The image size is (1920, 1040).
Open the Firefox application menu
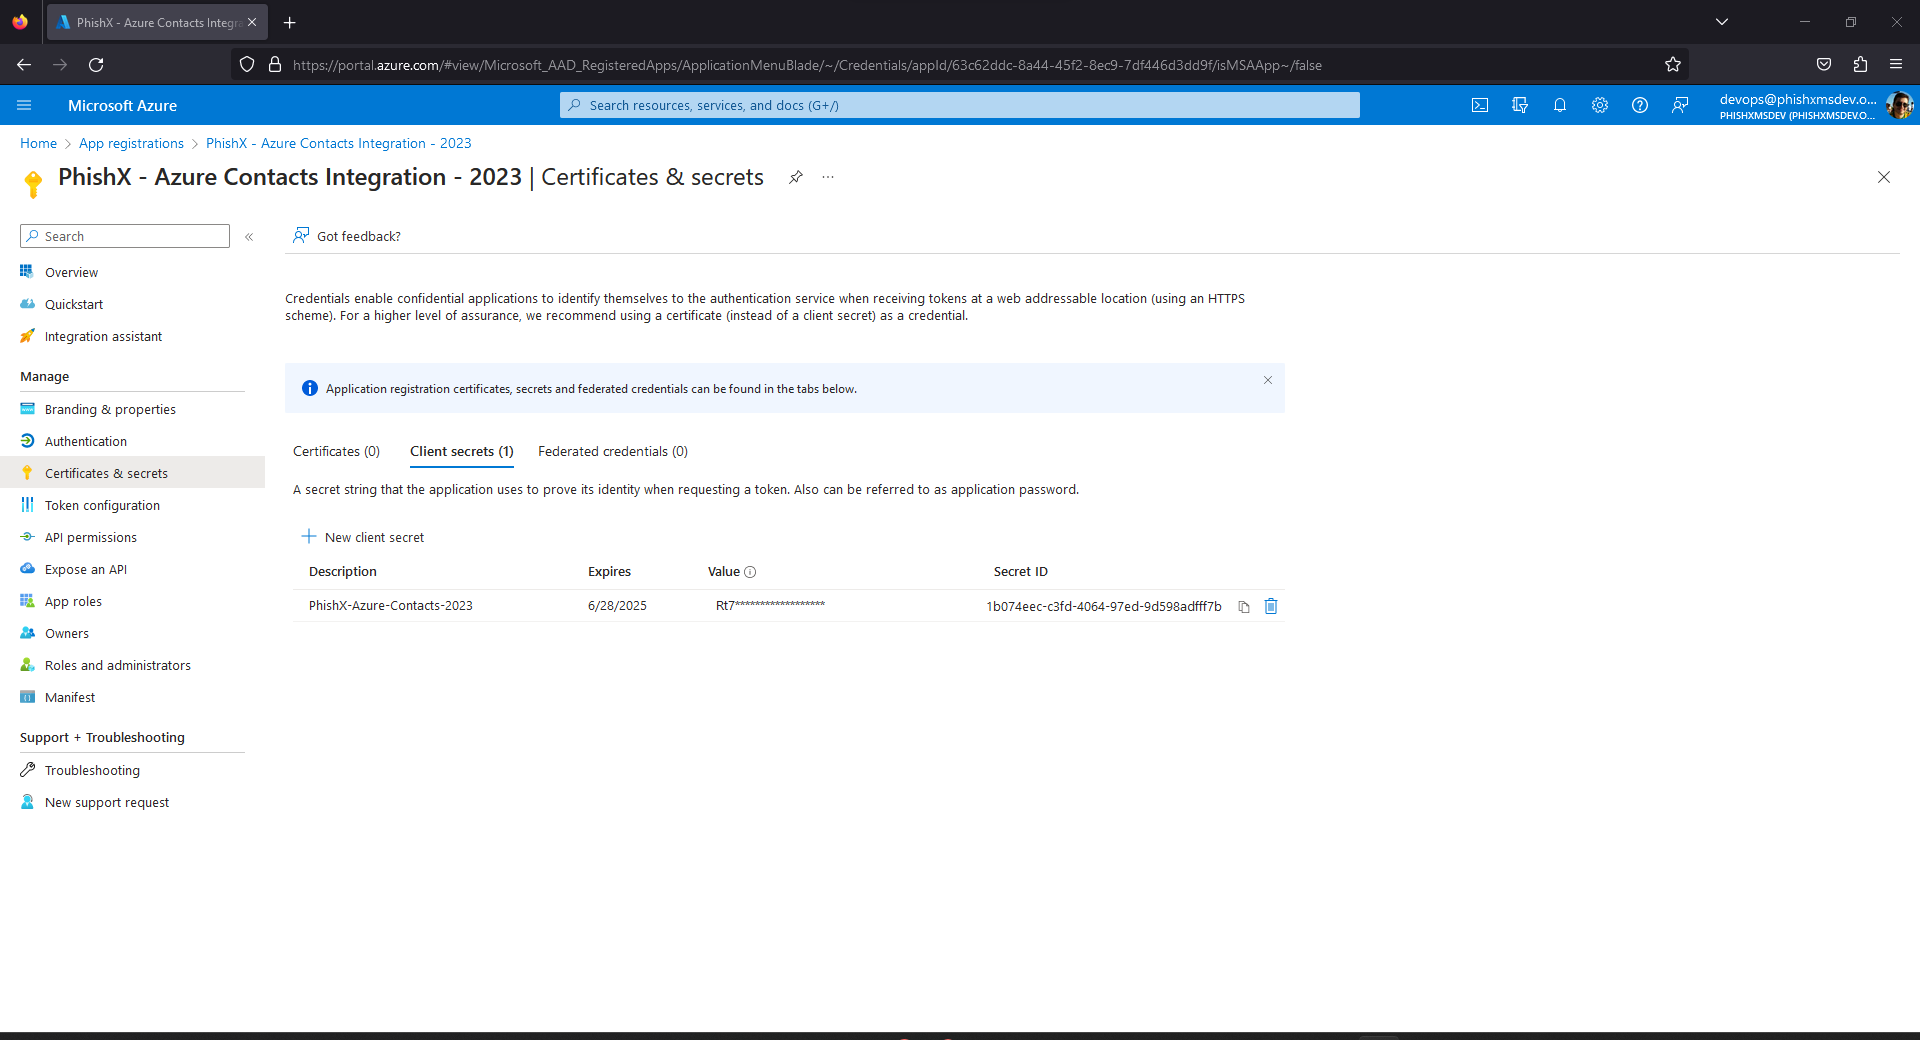(x=1896, y=65)
